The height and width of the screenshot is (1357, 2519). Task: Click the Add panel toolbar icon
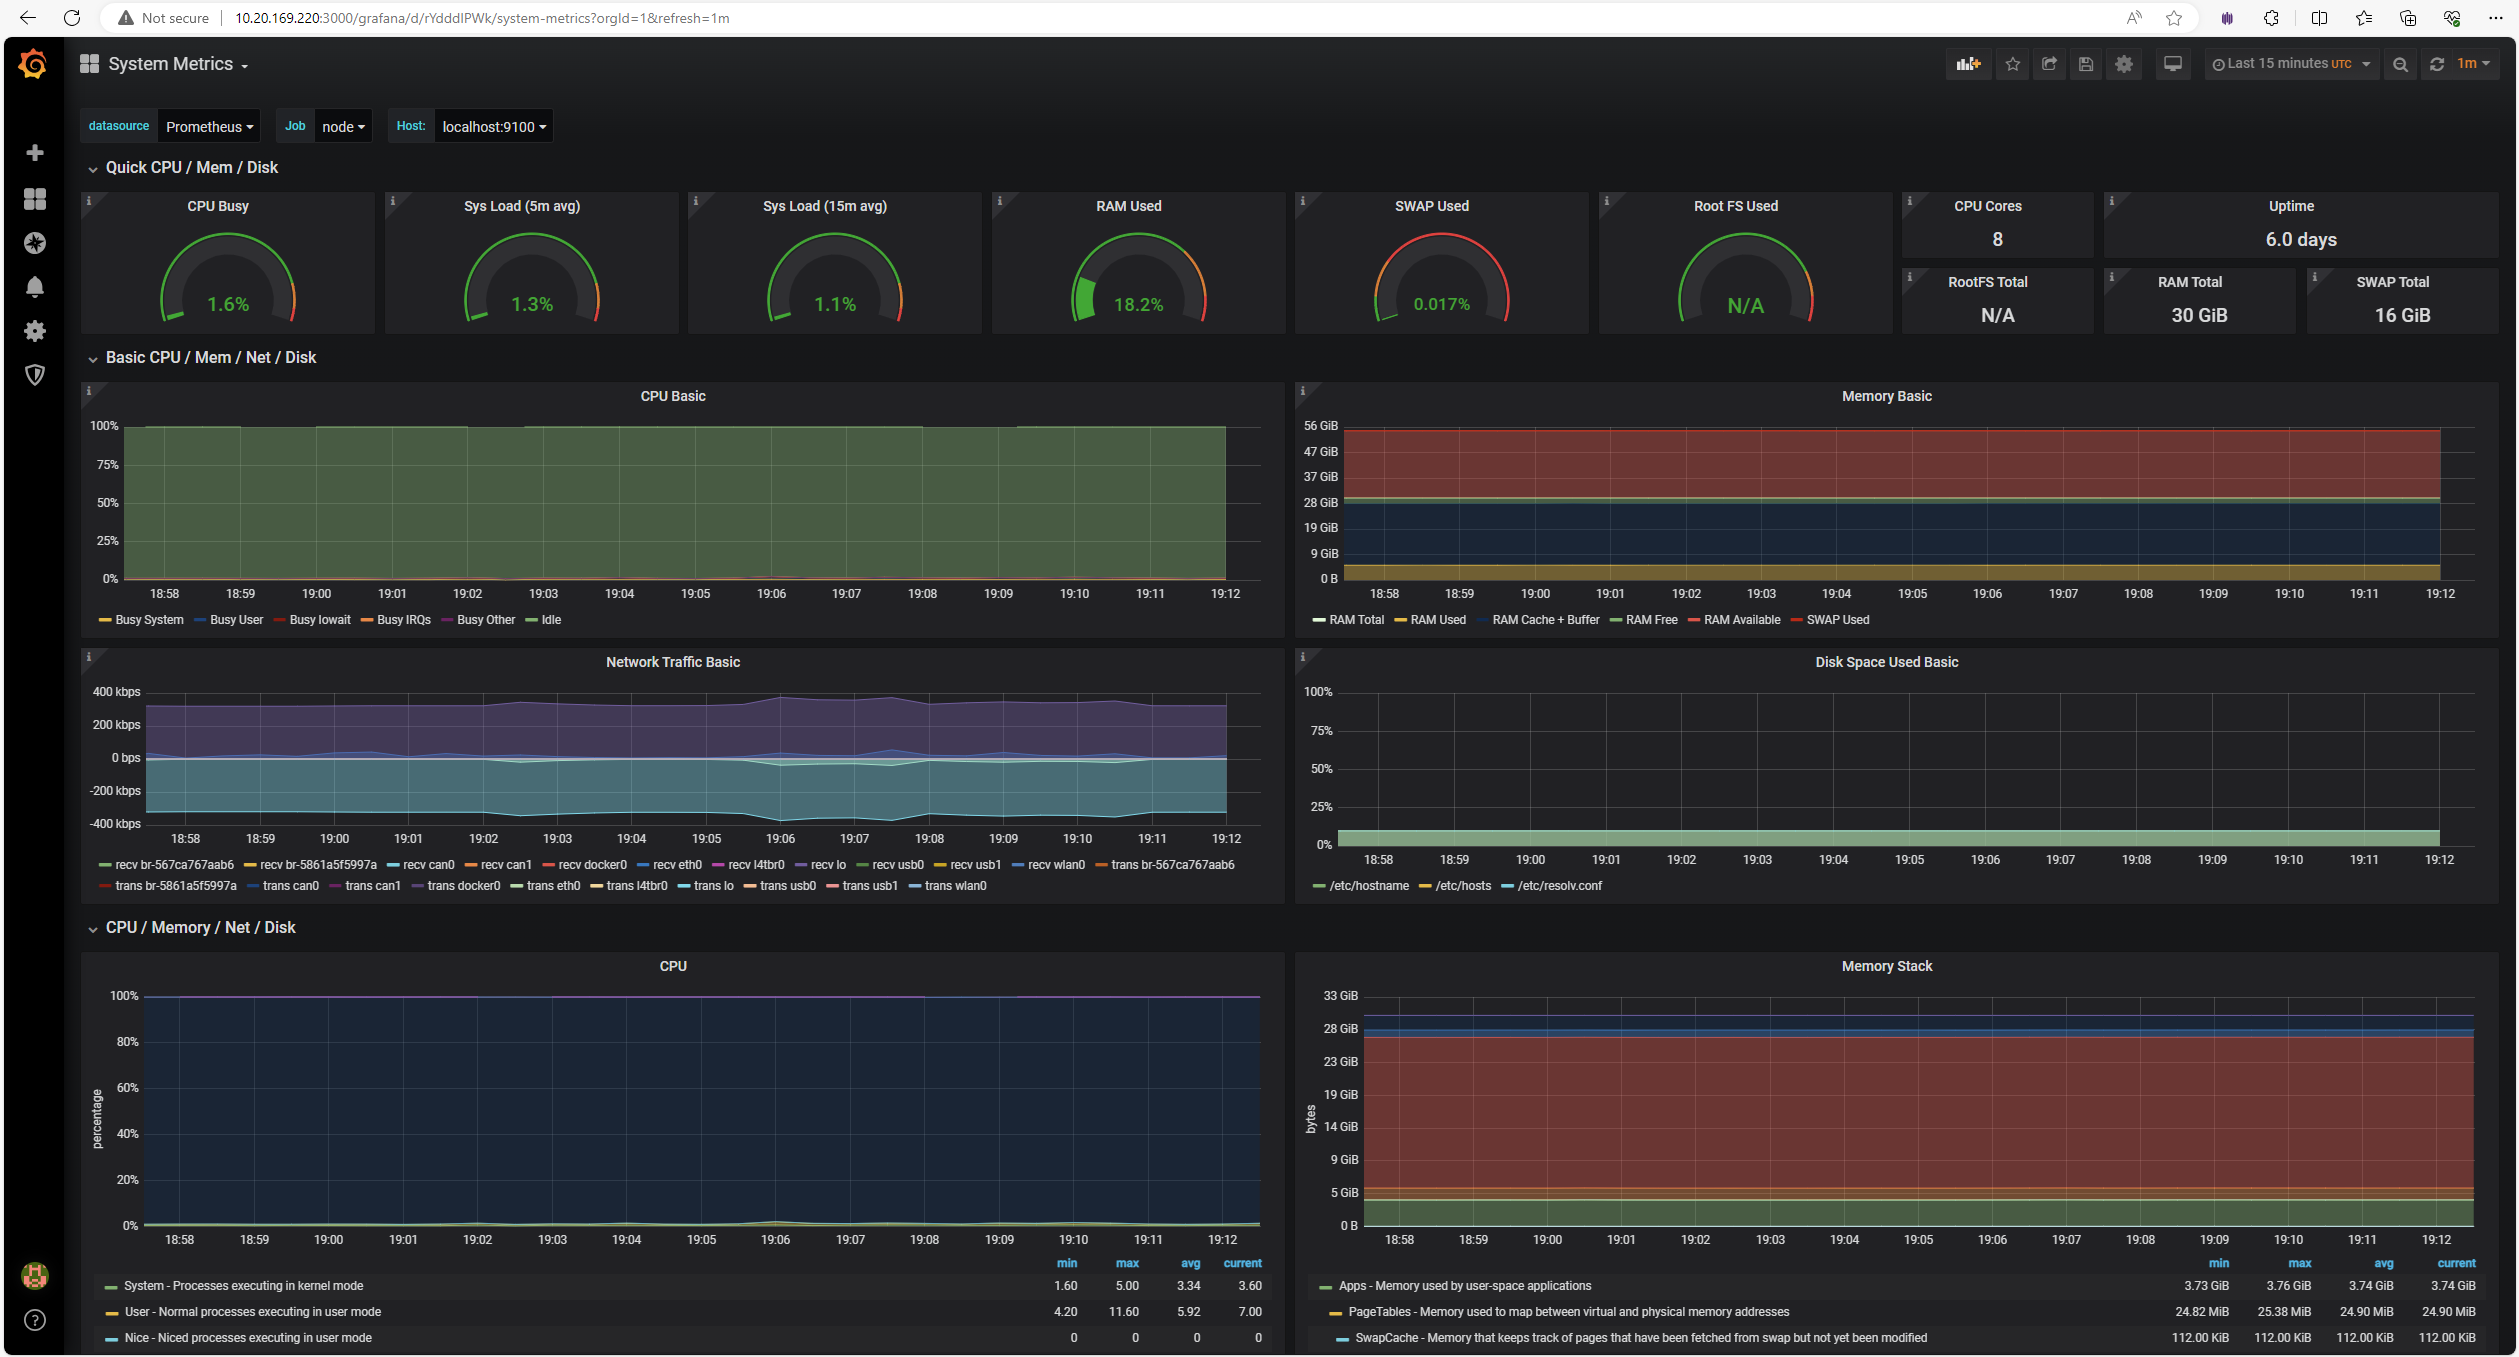1968,64
